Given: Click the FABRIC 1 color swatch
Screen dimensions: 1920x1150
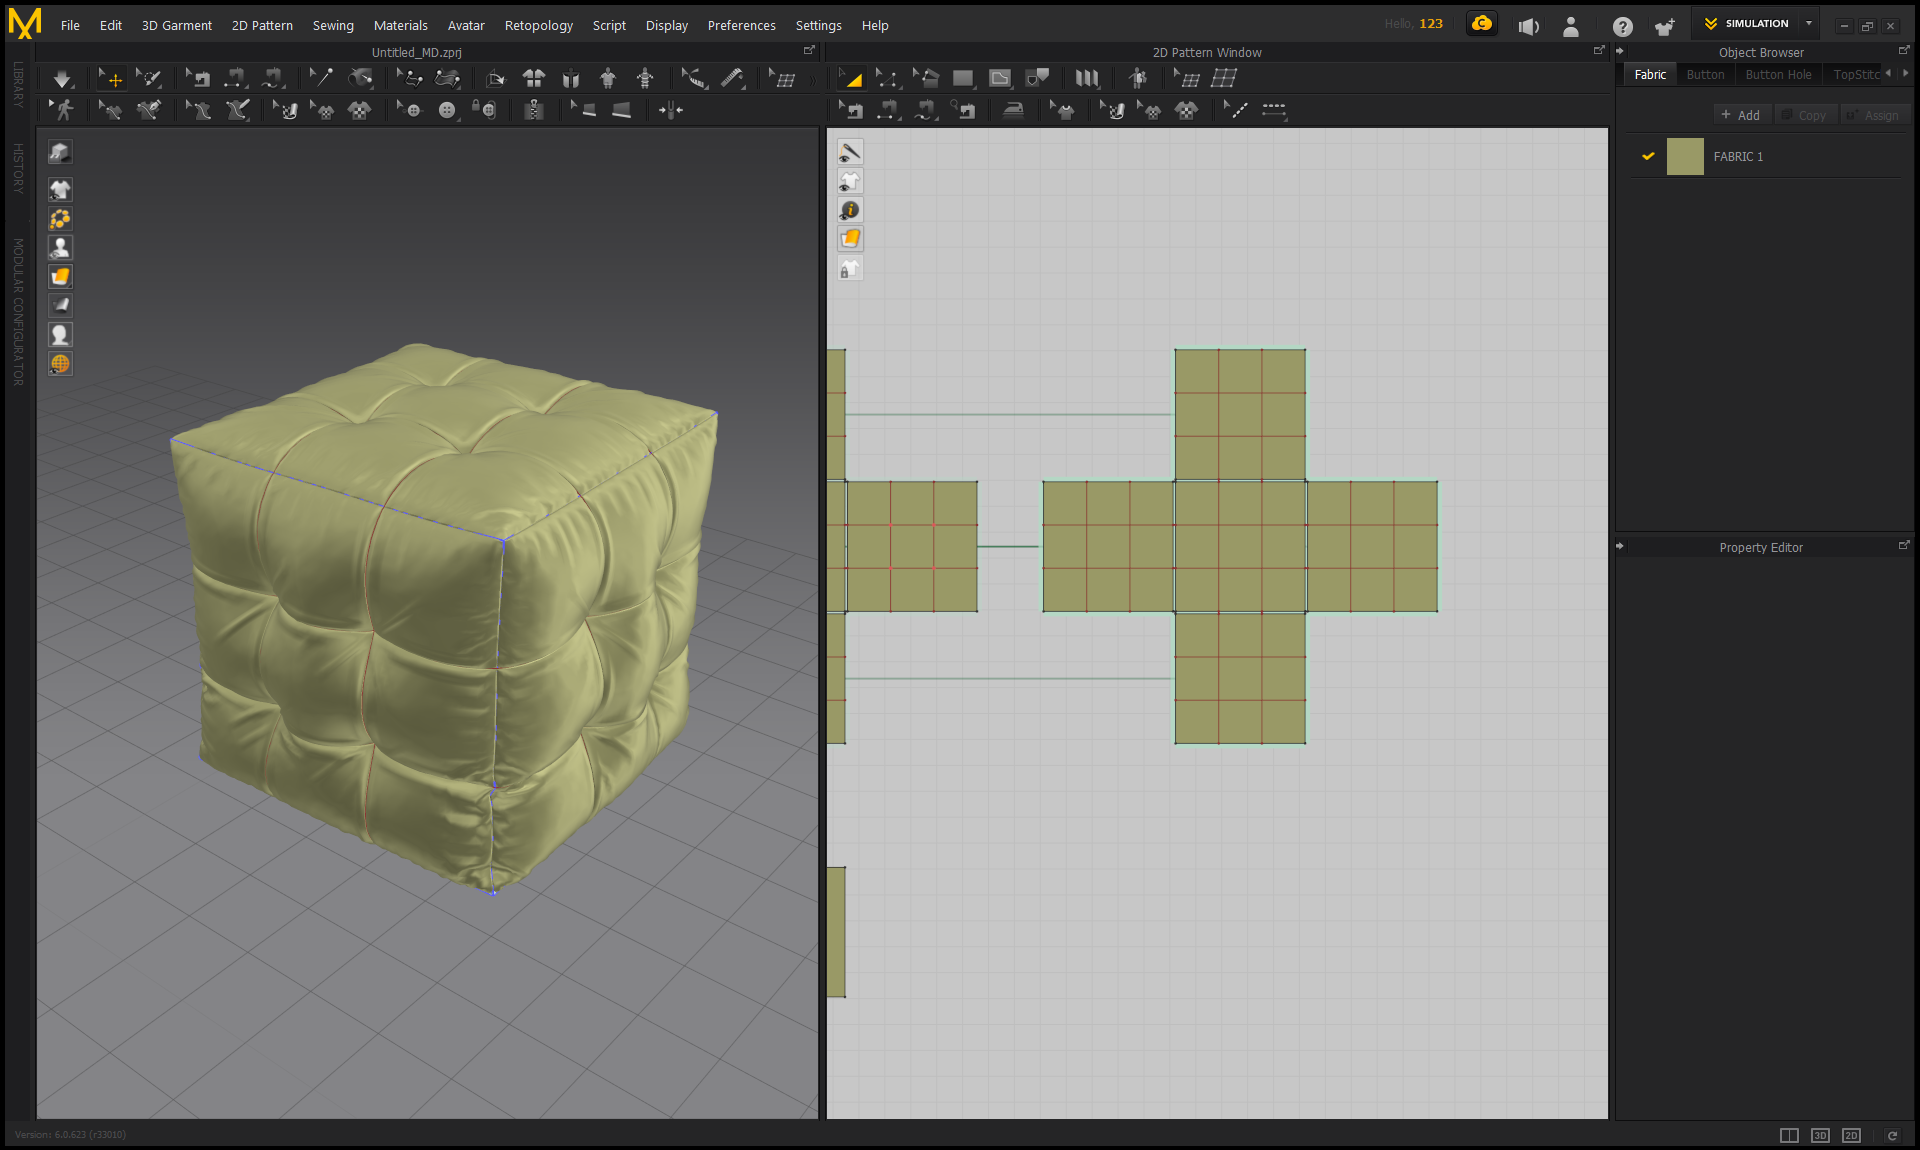Looking at the screenshot, I should [x=1685, y=157].
